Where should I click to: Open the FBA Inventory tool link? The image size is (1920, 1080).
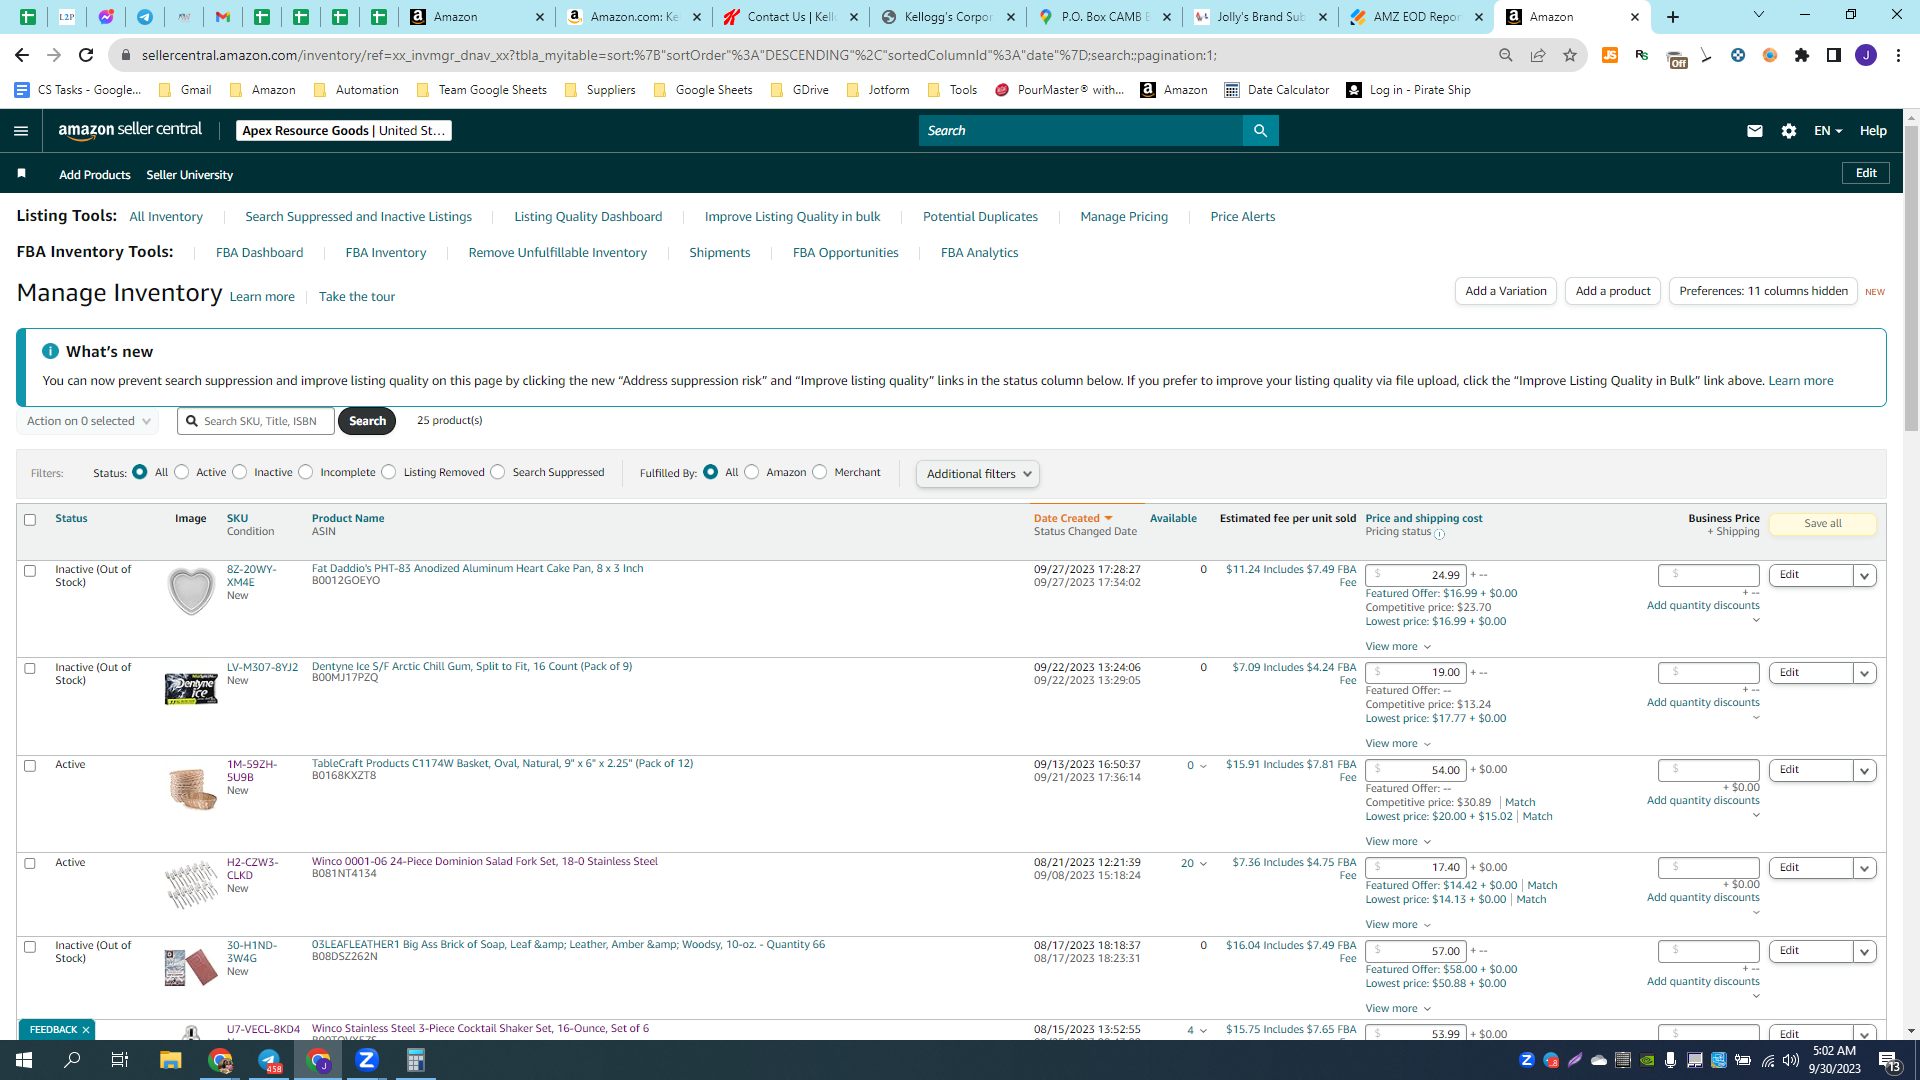click(x=386, y=253)
